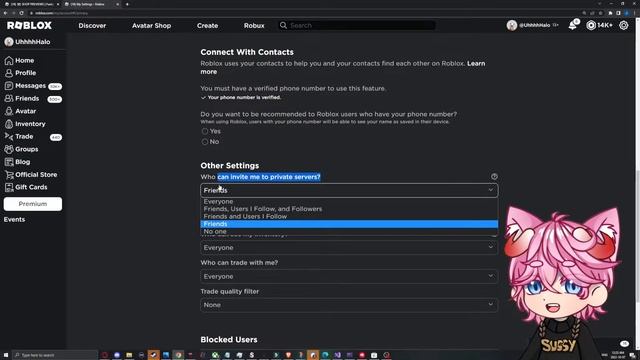Click the Roblox logo
Image resolution: width=640 pixels, height=360 pixels.
[29, 25]
